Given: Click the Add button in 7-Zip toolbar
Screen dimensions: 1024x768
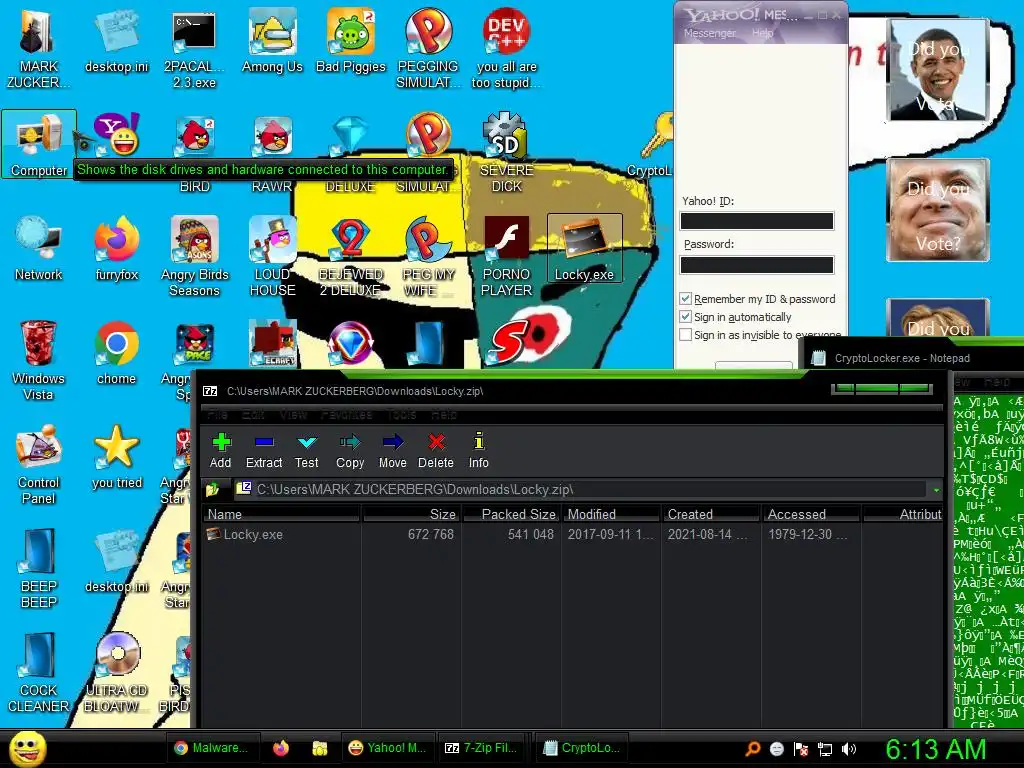Looking at the screenshot, I should pyautogui.click(x=221, y=451).
